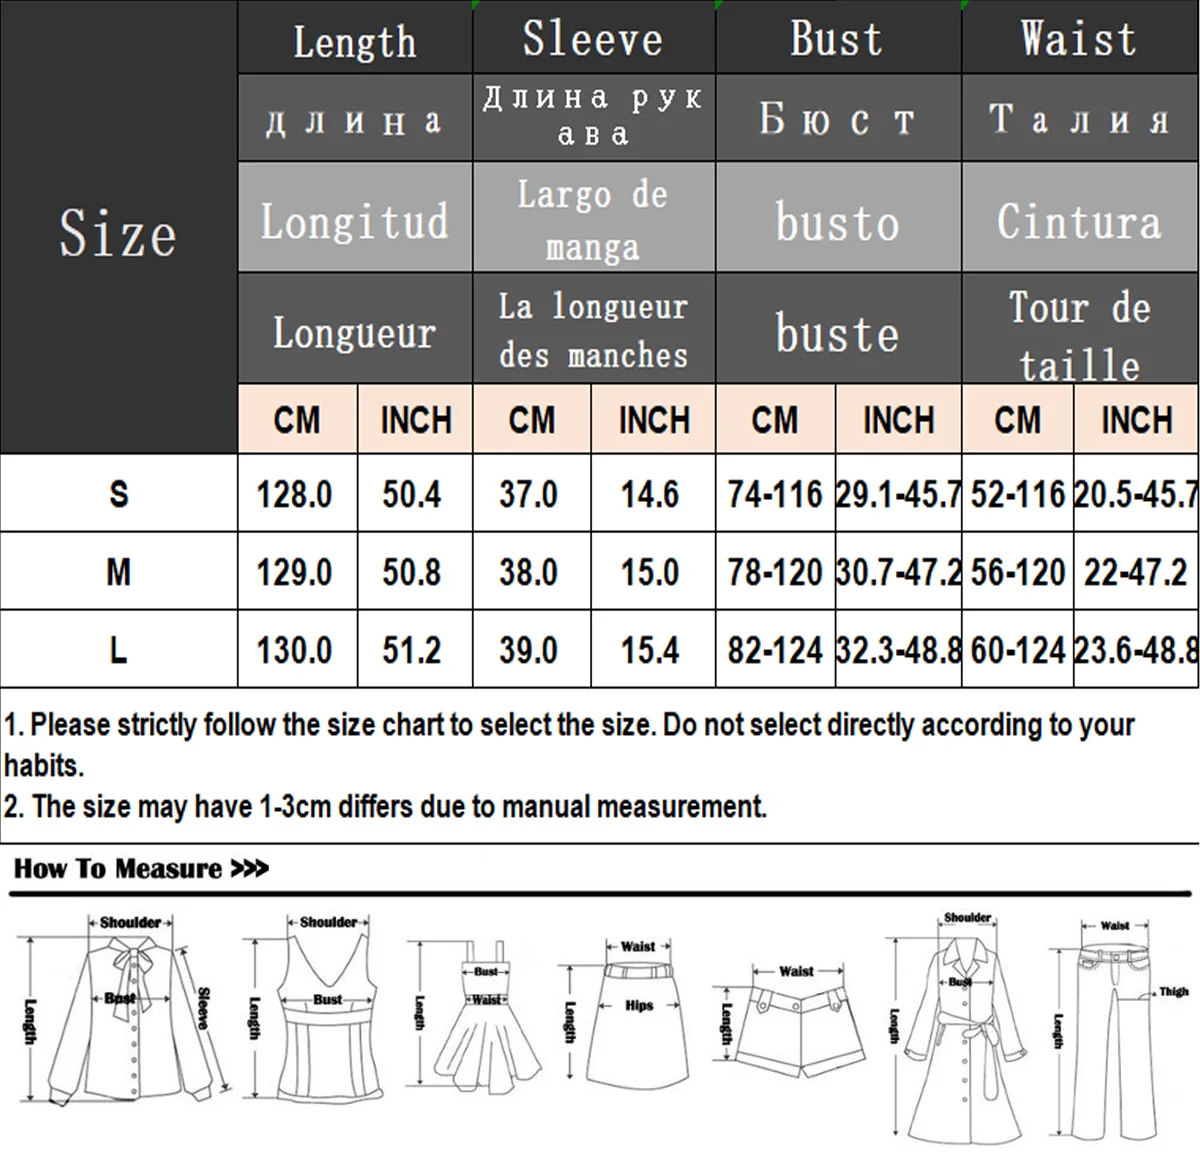This screenshot has height=1159, width=1200.
Task: Select the Waist column header
Action: point(1080,37)
